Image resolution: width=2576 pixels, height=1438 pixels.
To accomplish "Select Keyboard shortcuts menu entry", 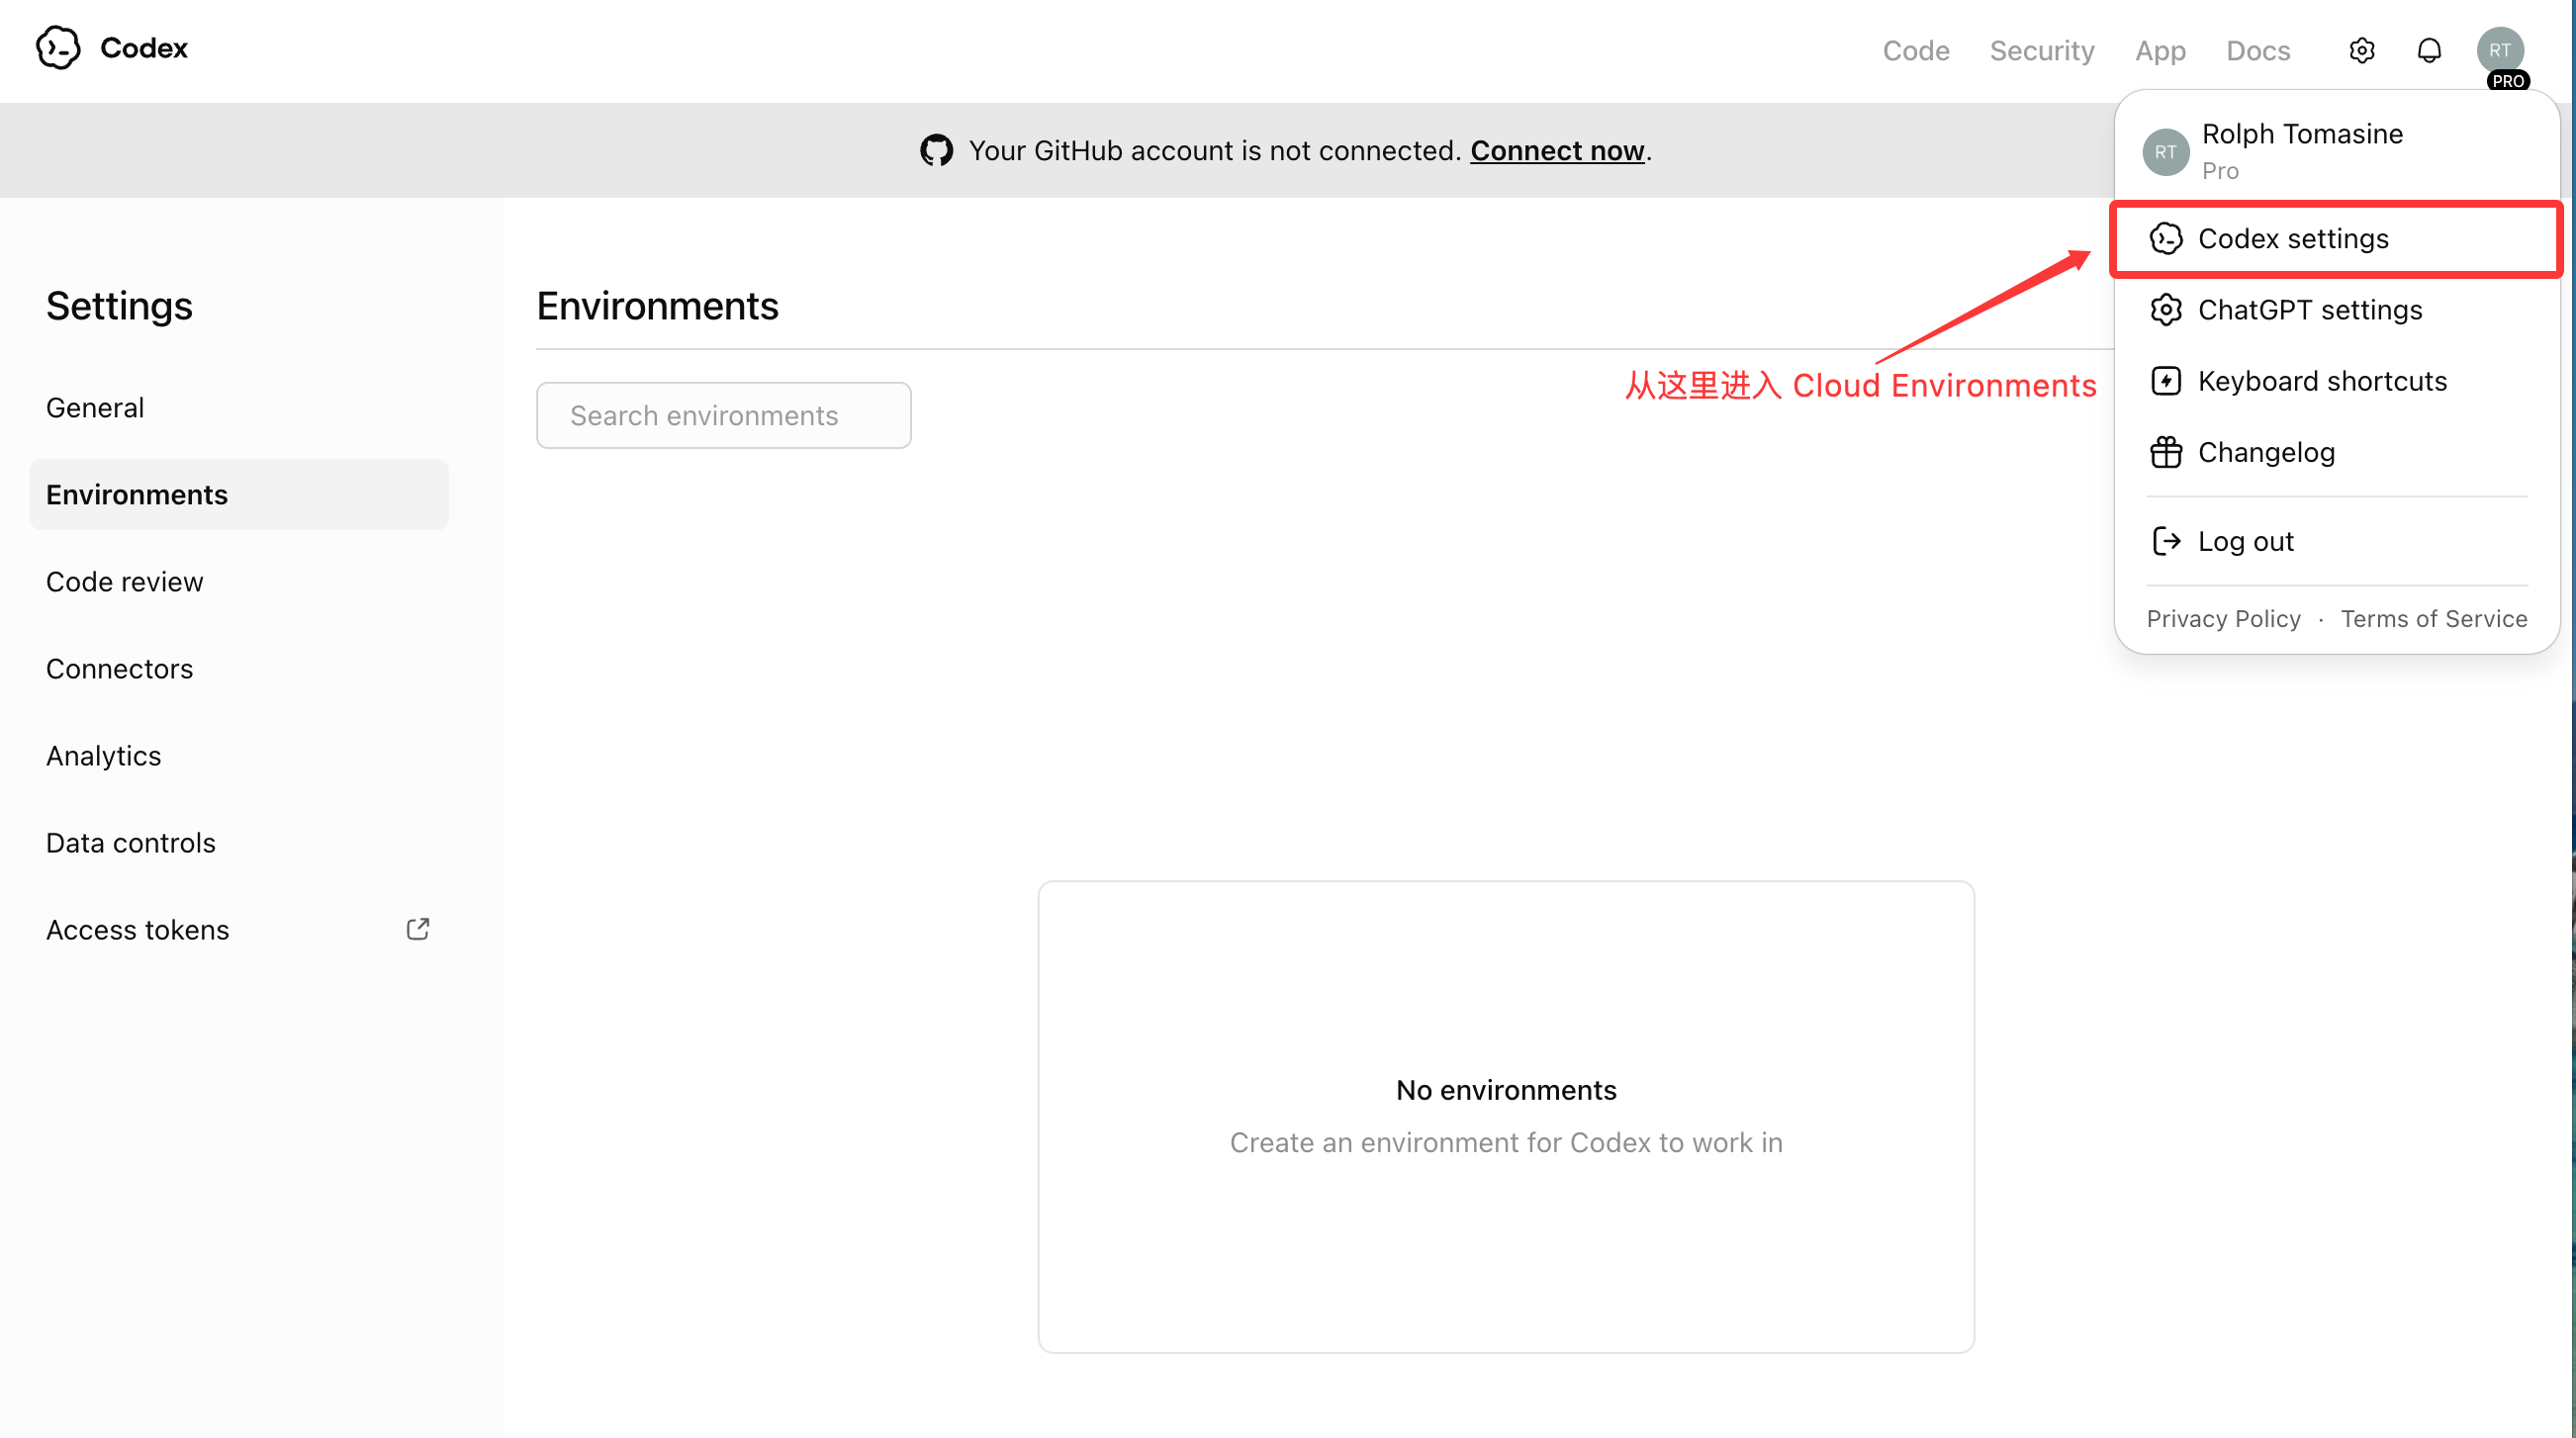I will click(x=2336, y=381).
